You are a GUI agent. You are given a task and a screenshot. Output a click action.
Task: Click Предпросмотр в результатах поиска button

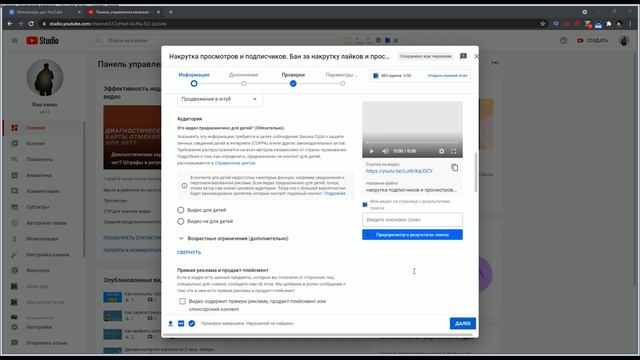412,235
